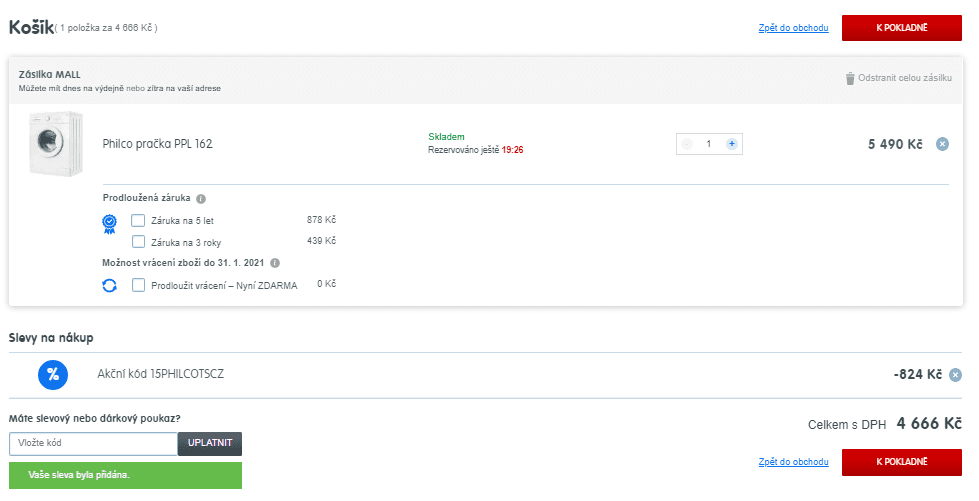979x501 pixels.
Task: Click the blue warranty badge icon
Action: [109, 224]
